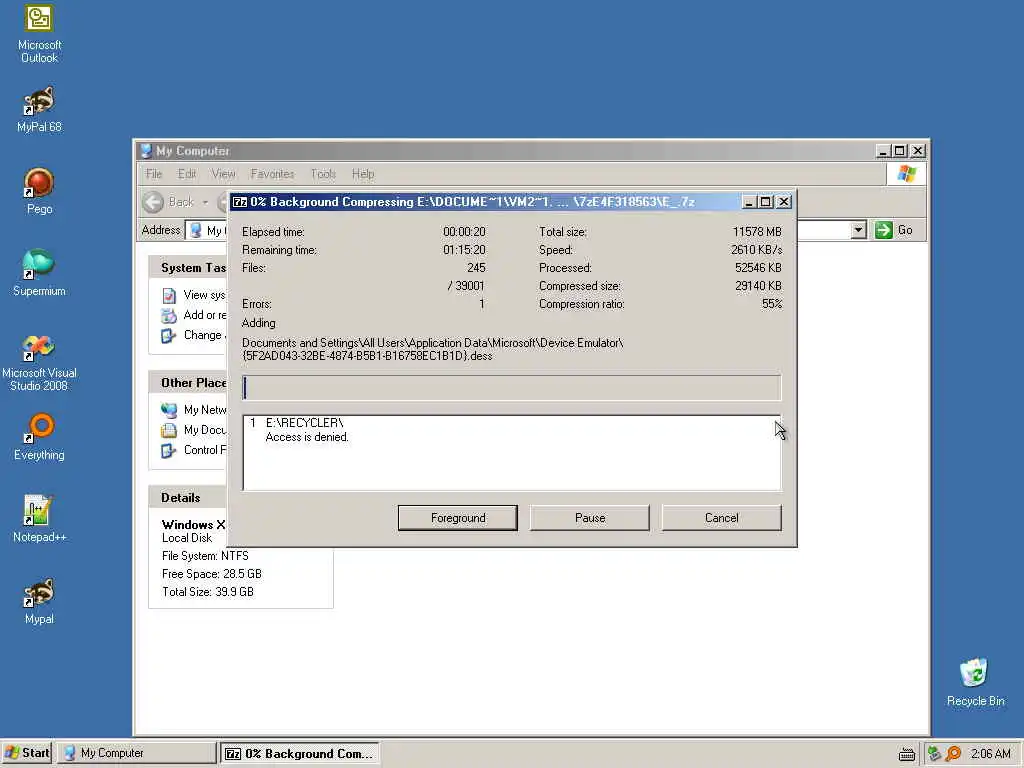1024x768 pixels.
Task: Click the Remaining time value 01:15:20
Action: (464, 250)
